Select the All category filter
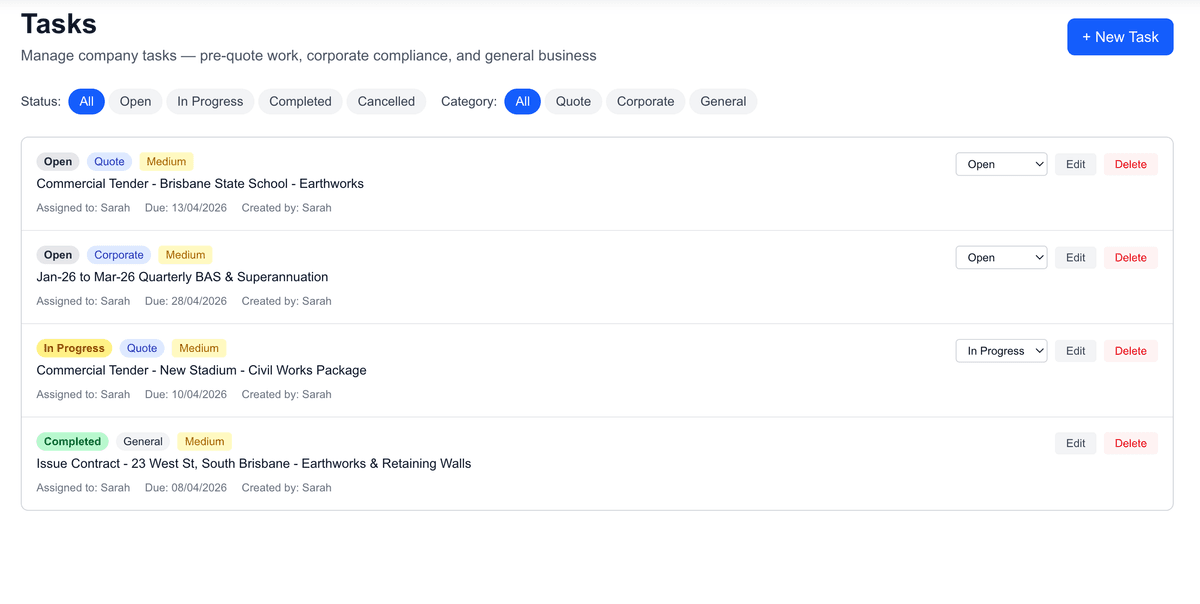 coord(522,101)
